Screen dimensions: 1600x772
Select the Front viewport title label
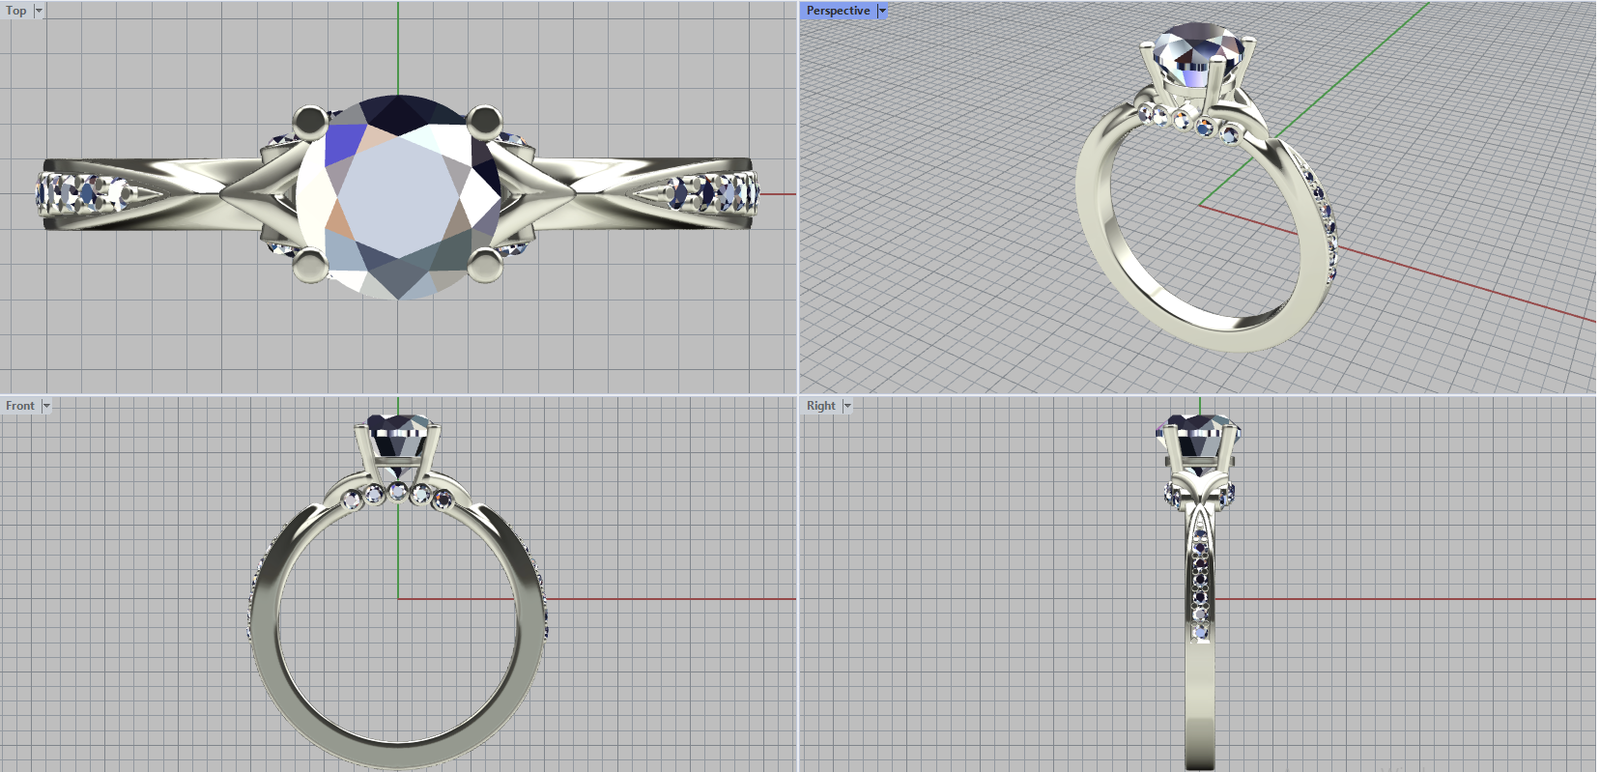(x=20, y=406)
